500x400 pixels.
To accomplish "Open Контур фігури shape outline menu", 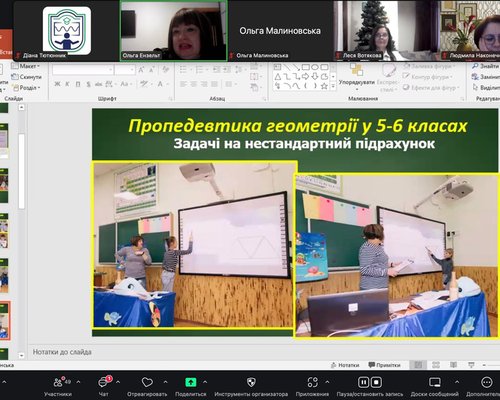I will coord(427,77).
